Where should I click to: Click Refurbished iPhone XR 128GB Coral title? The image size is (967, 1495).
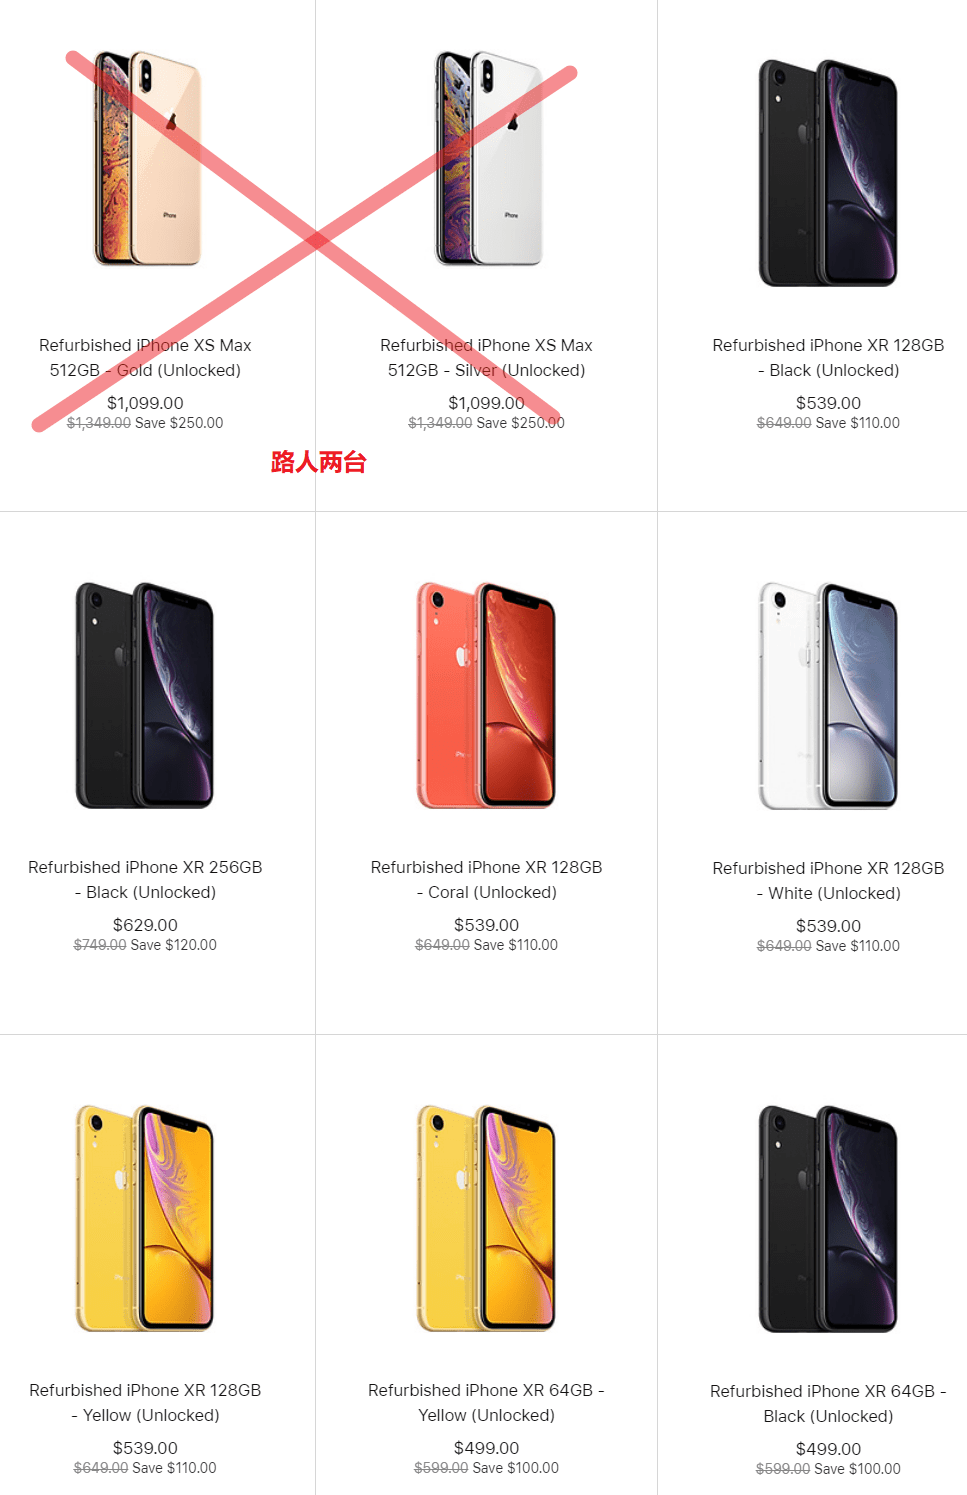(x=486, y=879)
